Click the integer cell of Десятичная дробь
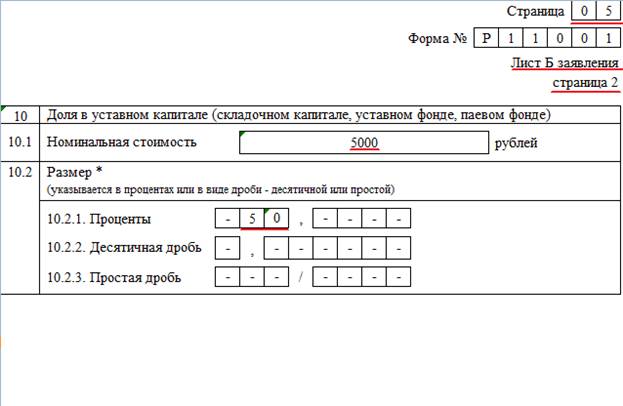Viewport: 623px width, 406px height. [x=228, y=248]
